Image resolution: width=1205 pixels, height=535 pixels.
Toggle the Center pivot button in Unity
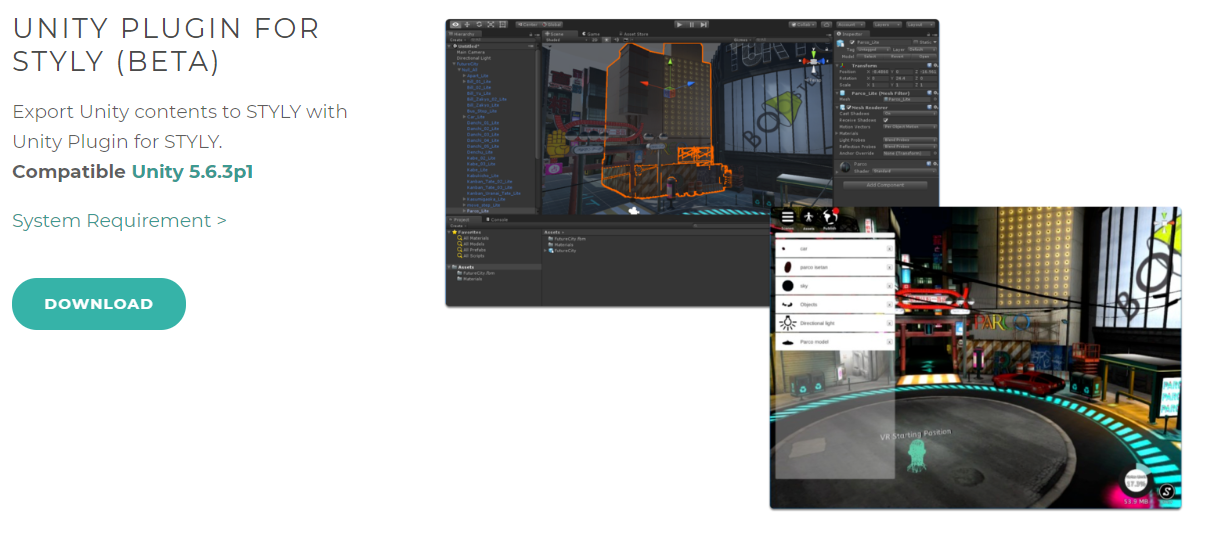(x=528, y=24)
